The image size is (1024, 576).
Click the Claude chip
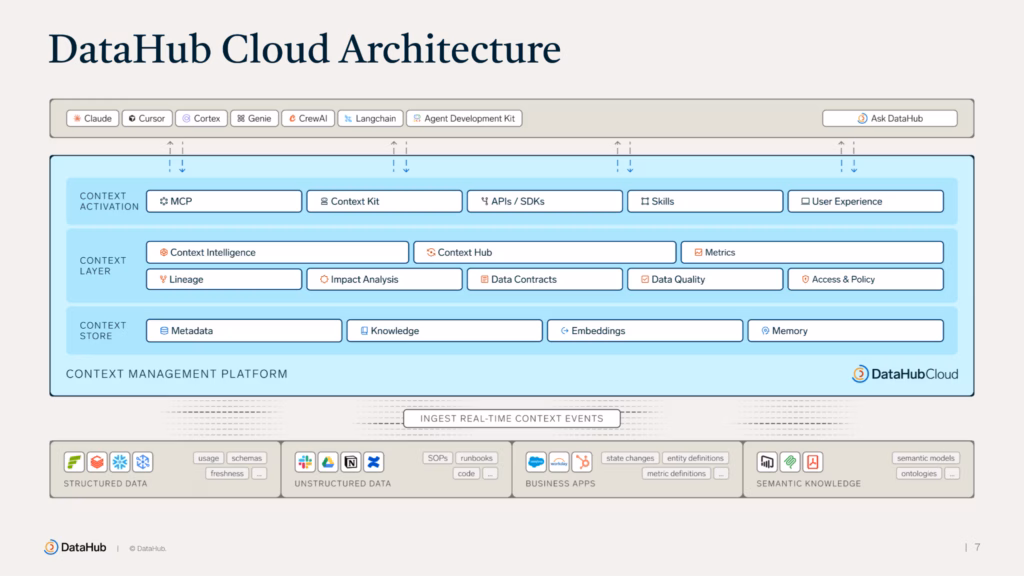point(93,118)
